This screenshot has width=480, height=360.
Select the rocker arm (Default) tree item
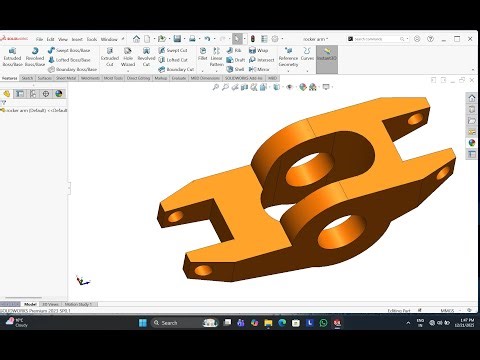pyautogui.click(x=34, y=110)
